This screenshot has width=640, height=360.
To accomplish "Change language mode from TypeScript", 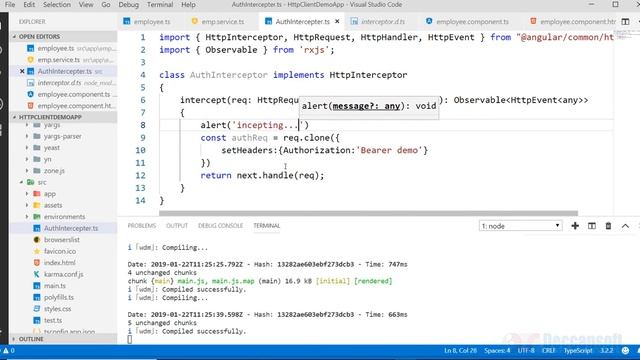I will click(x=578, y=350).
